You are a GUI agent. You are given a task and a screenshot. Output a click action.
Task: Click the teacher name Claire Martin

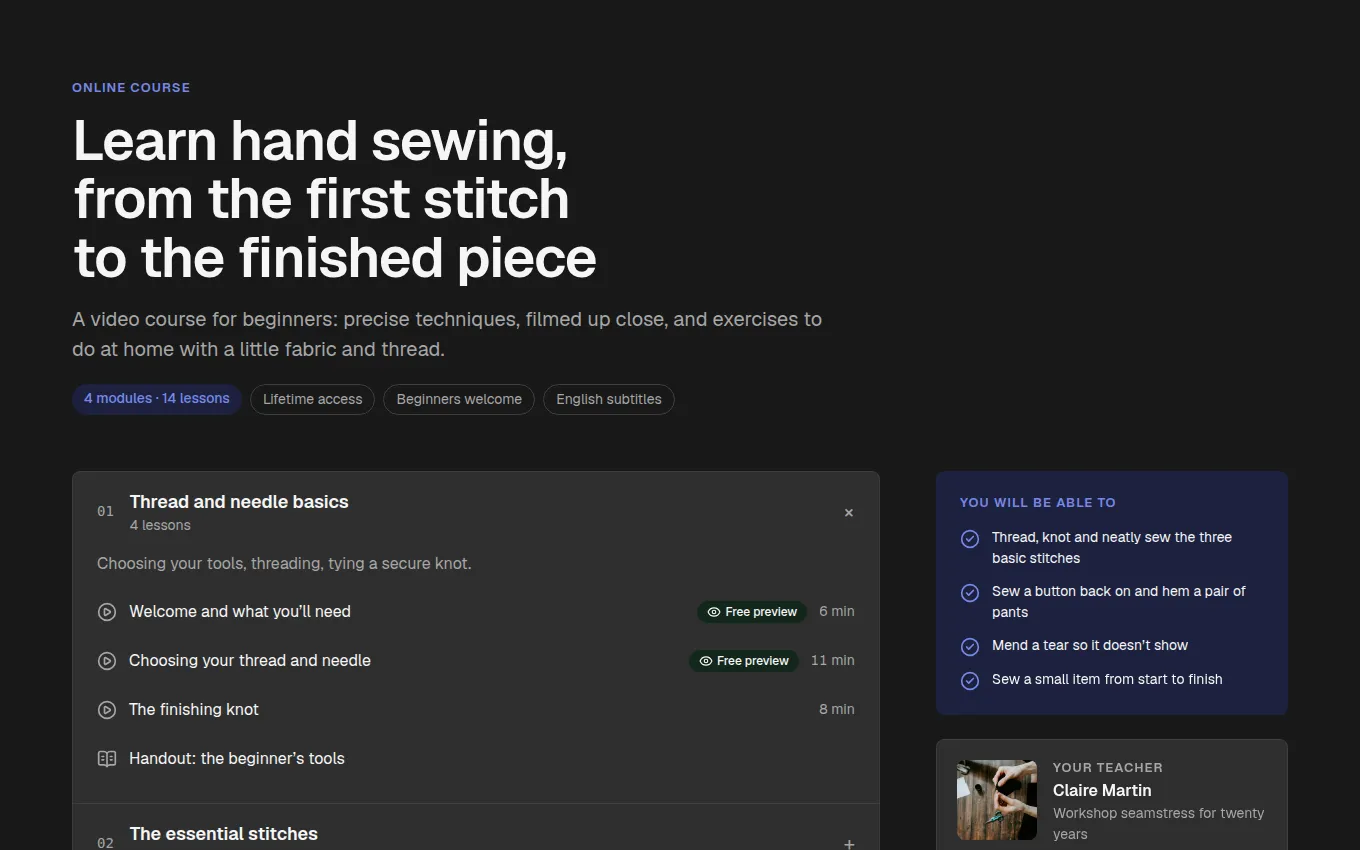point(1102,790)
